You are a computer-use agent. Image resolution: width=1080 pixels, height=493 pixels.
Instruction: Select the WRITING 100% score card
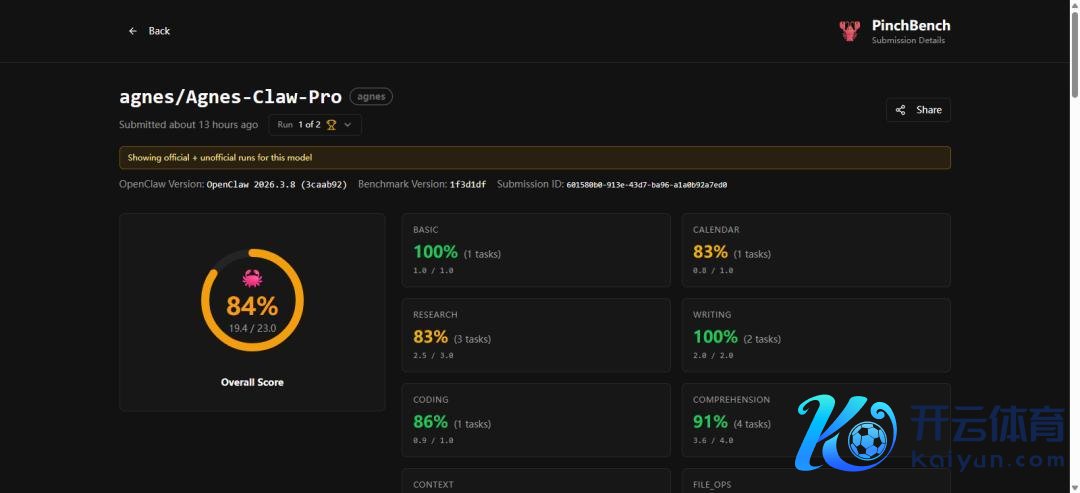(x=815, y=336)
